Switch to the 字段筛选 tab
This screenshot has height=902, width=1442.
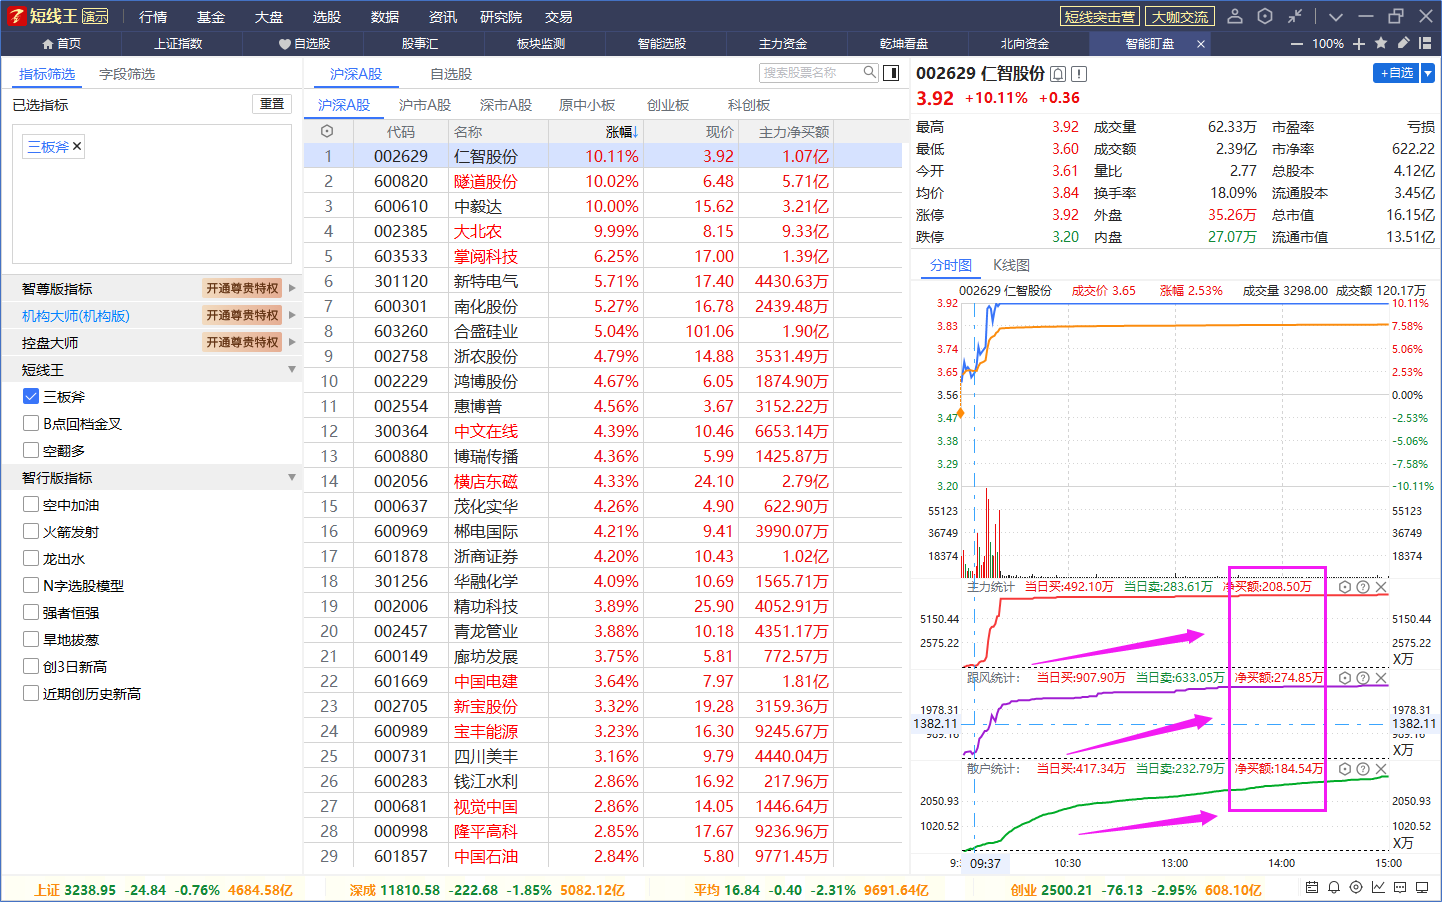[x=127, y=74]
